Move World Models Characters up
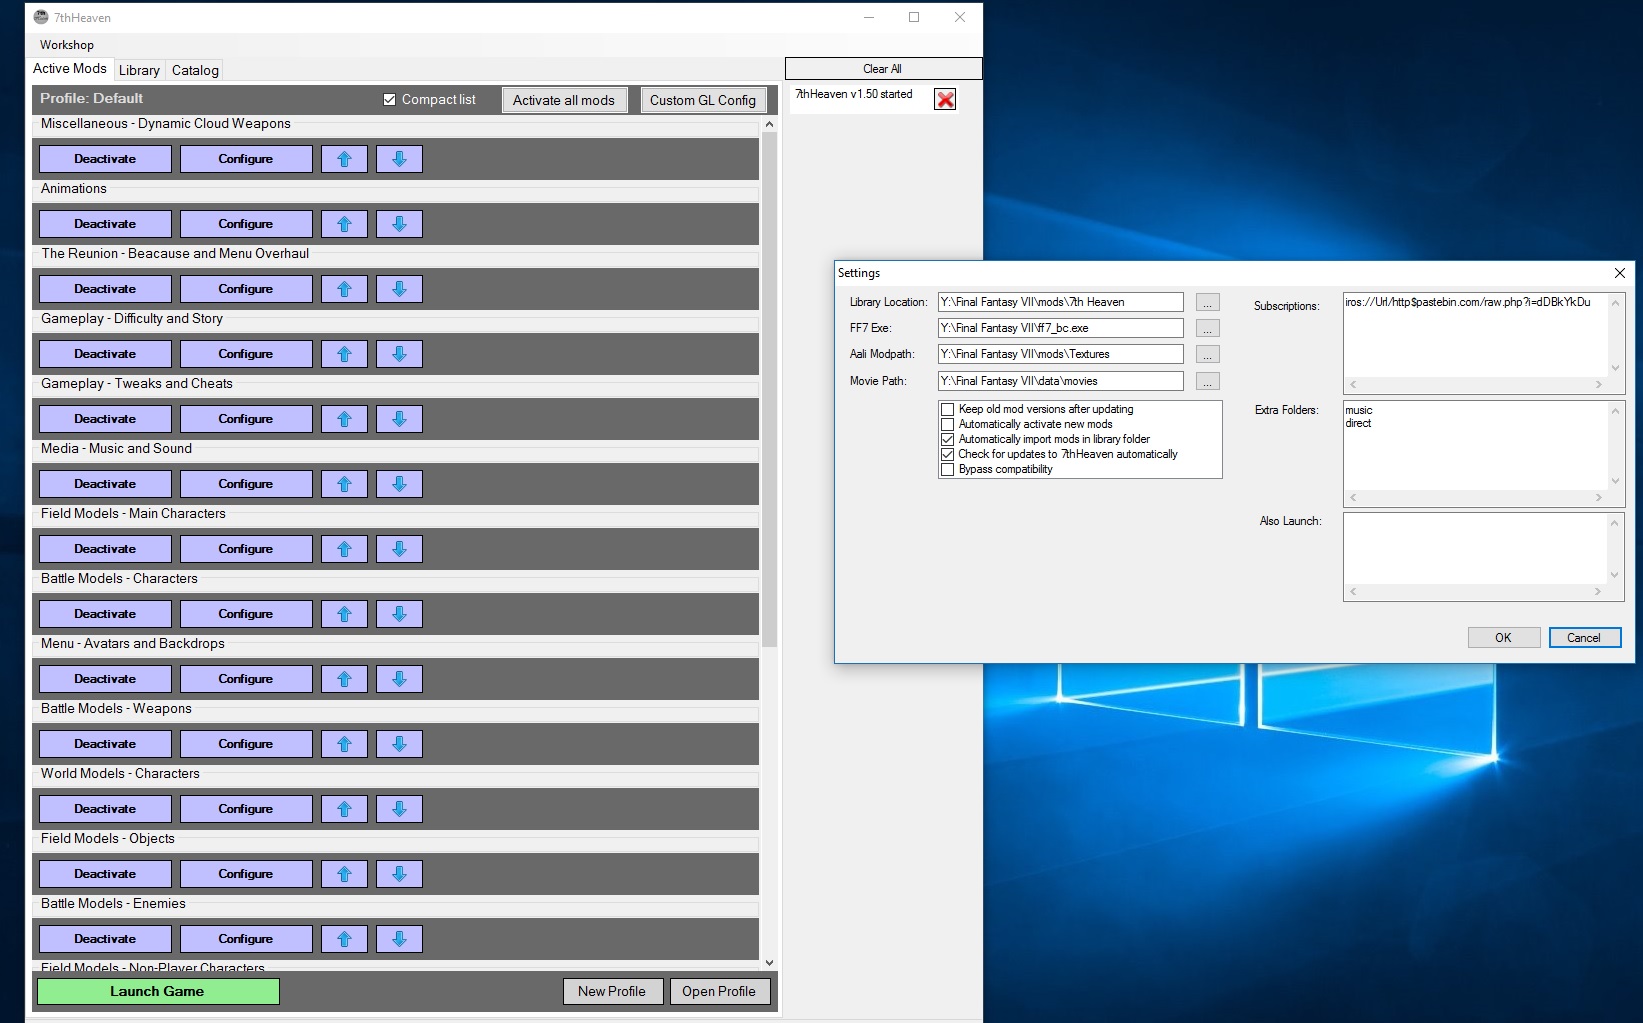Screen dimensions: 1643x1023 344,809
